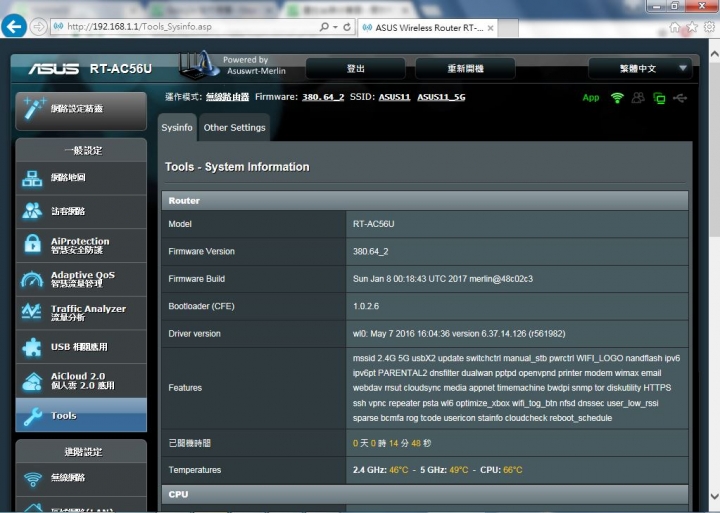
Task: Open the 繁體中文 language dropdown
Action: click(640, 69)
